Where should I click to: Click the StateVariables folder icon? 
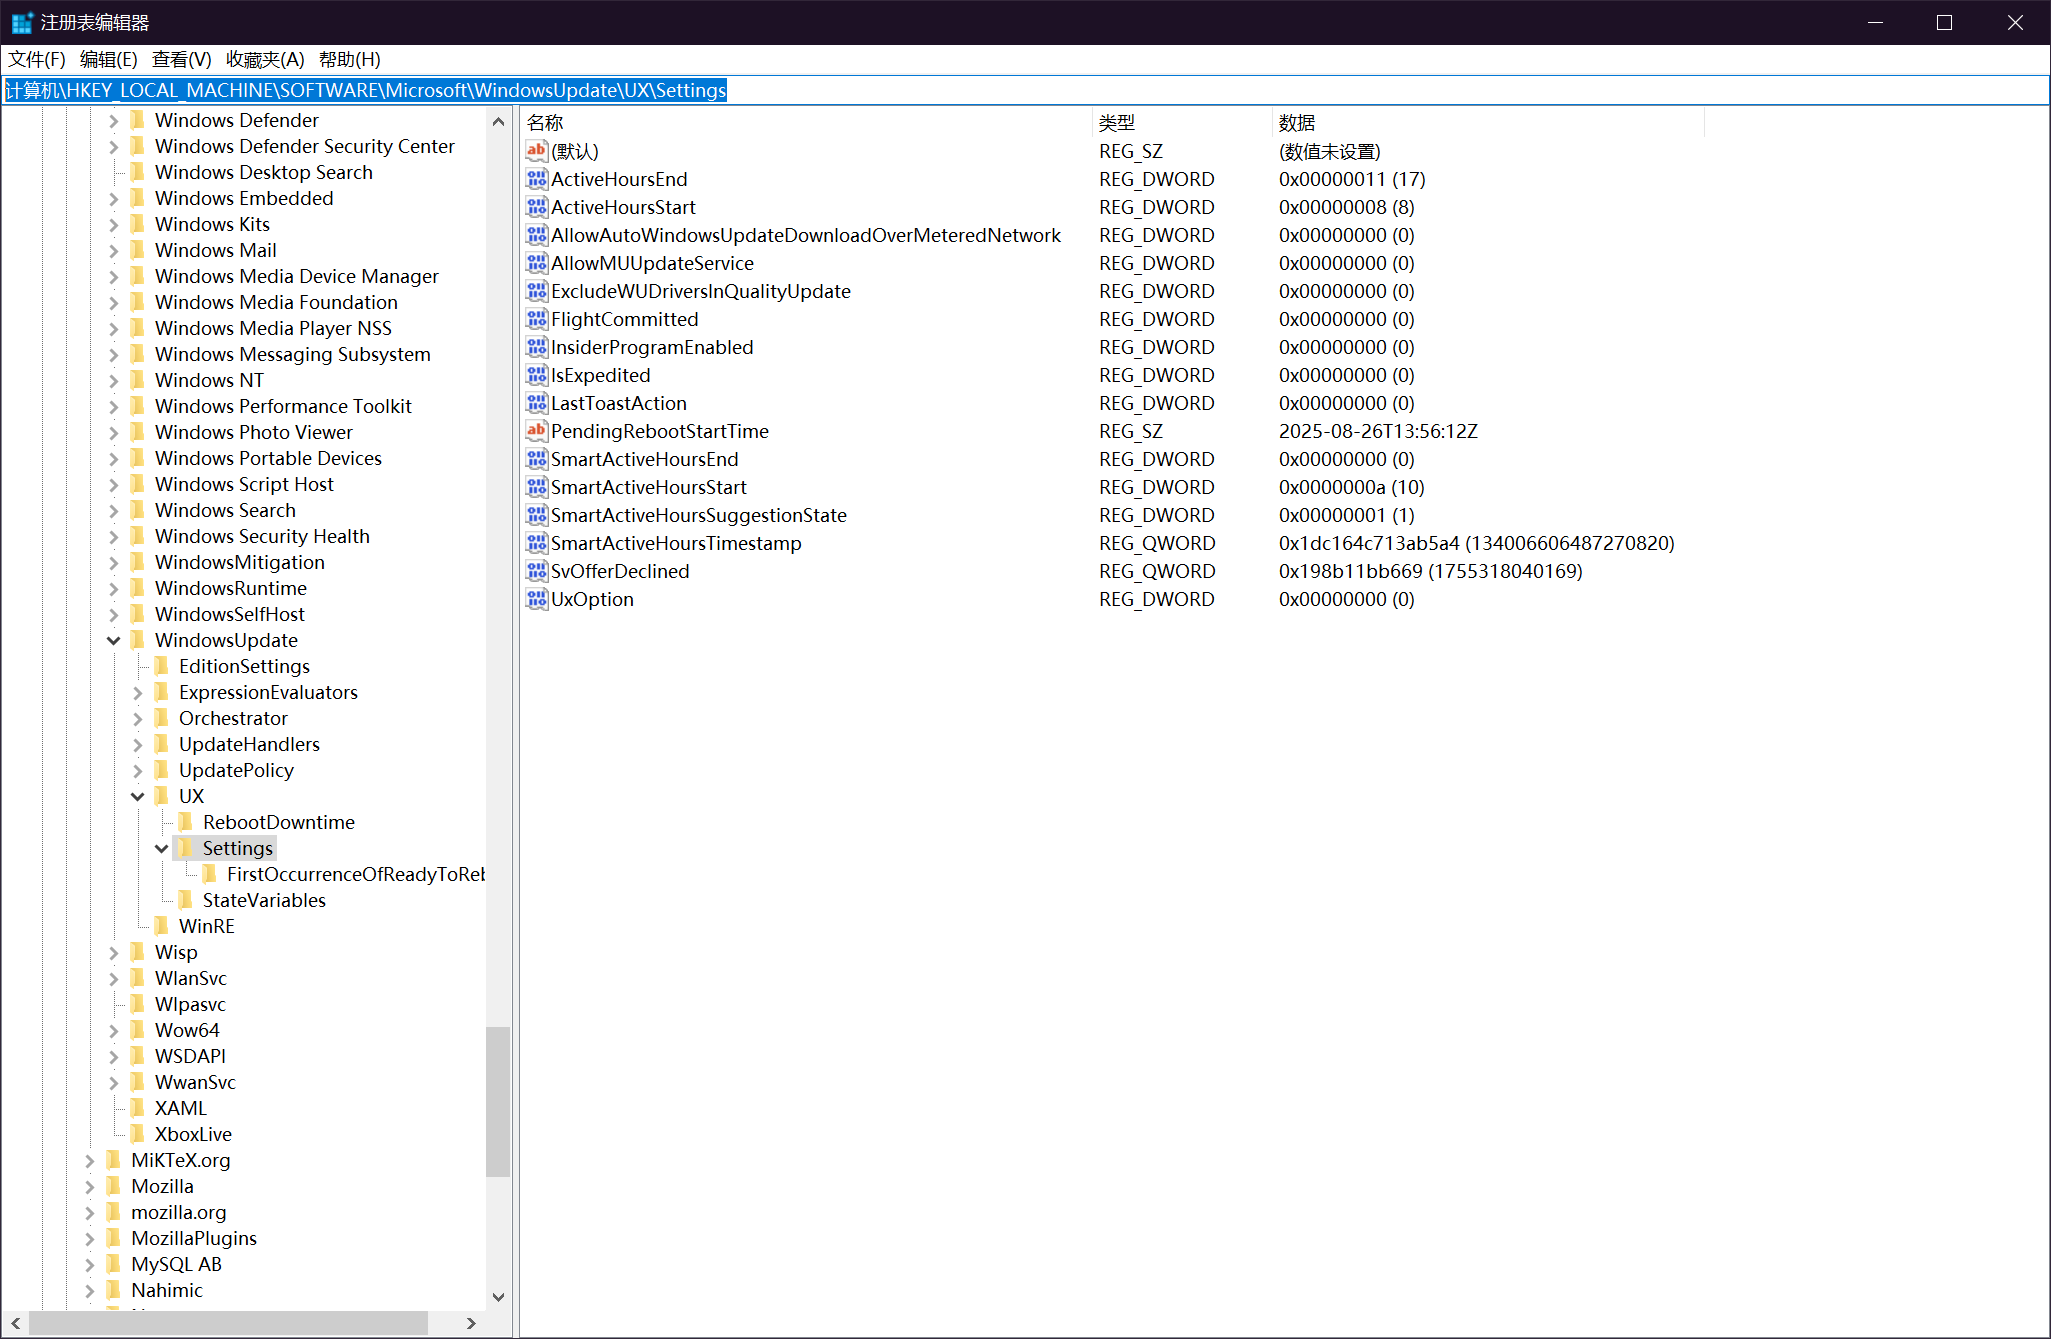point(186,900)
